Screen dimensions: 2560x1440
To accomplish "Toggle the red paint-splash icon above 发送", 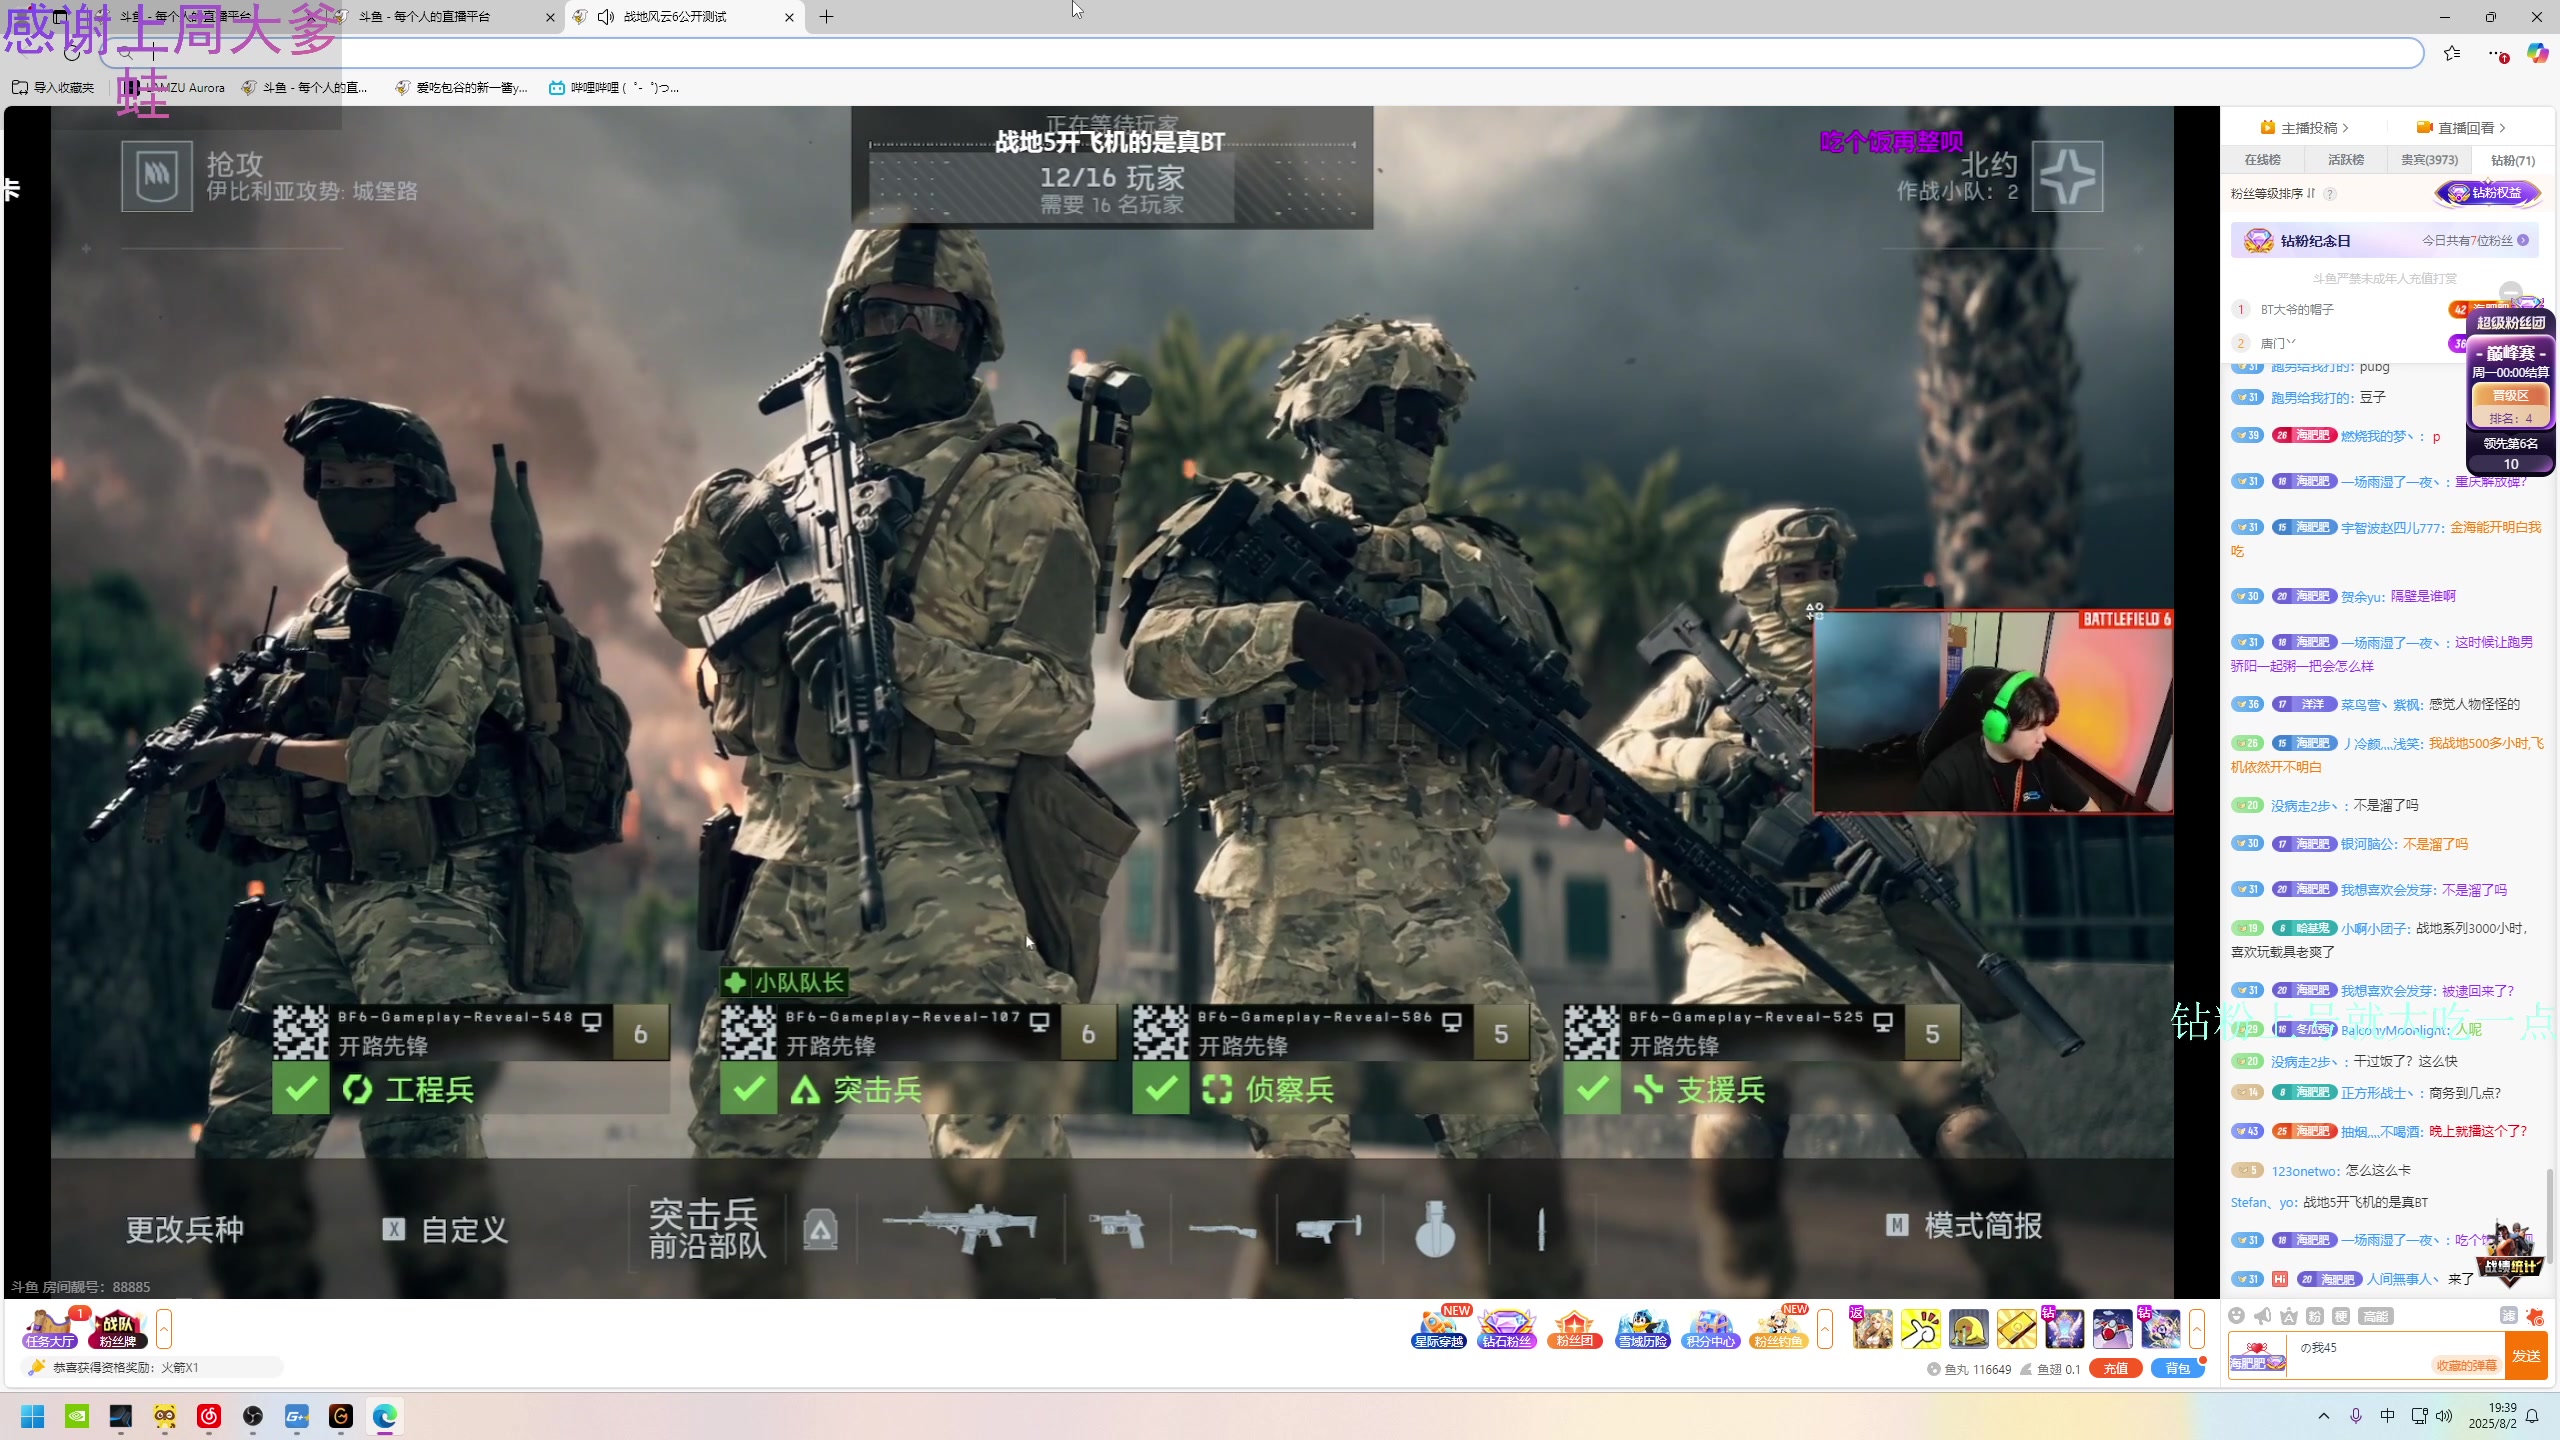I will tap(2534, 1316).
